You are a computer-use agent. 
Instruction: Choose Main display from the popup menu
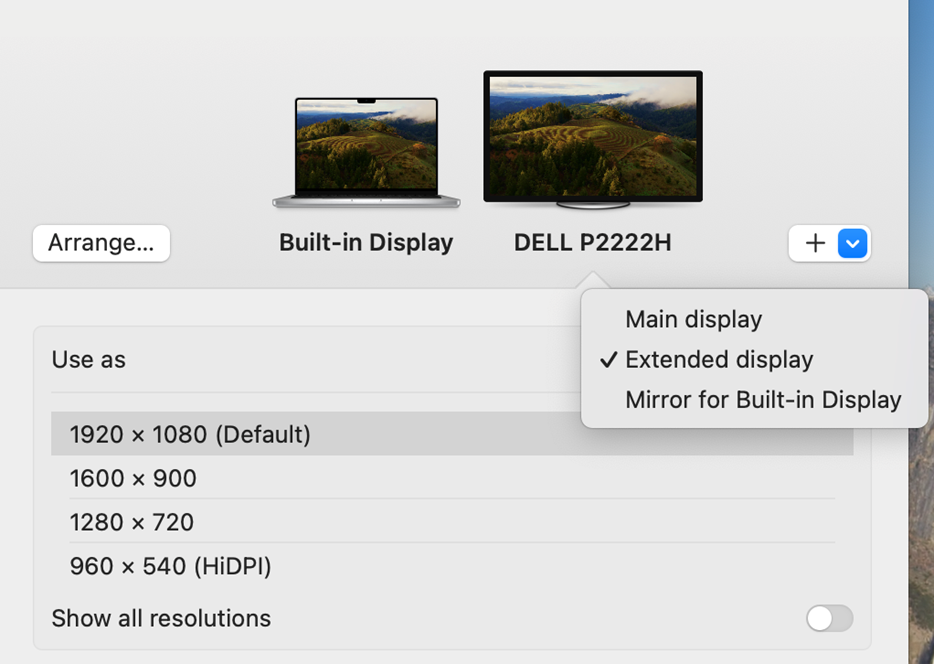point(693,320)
